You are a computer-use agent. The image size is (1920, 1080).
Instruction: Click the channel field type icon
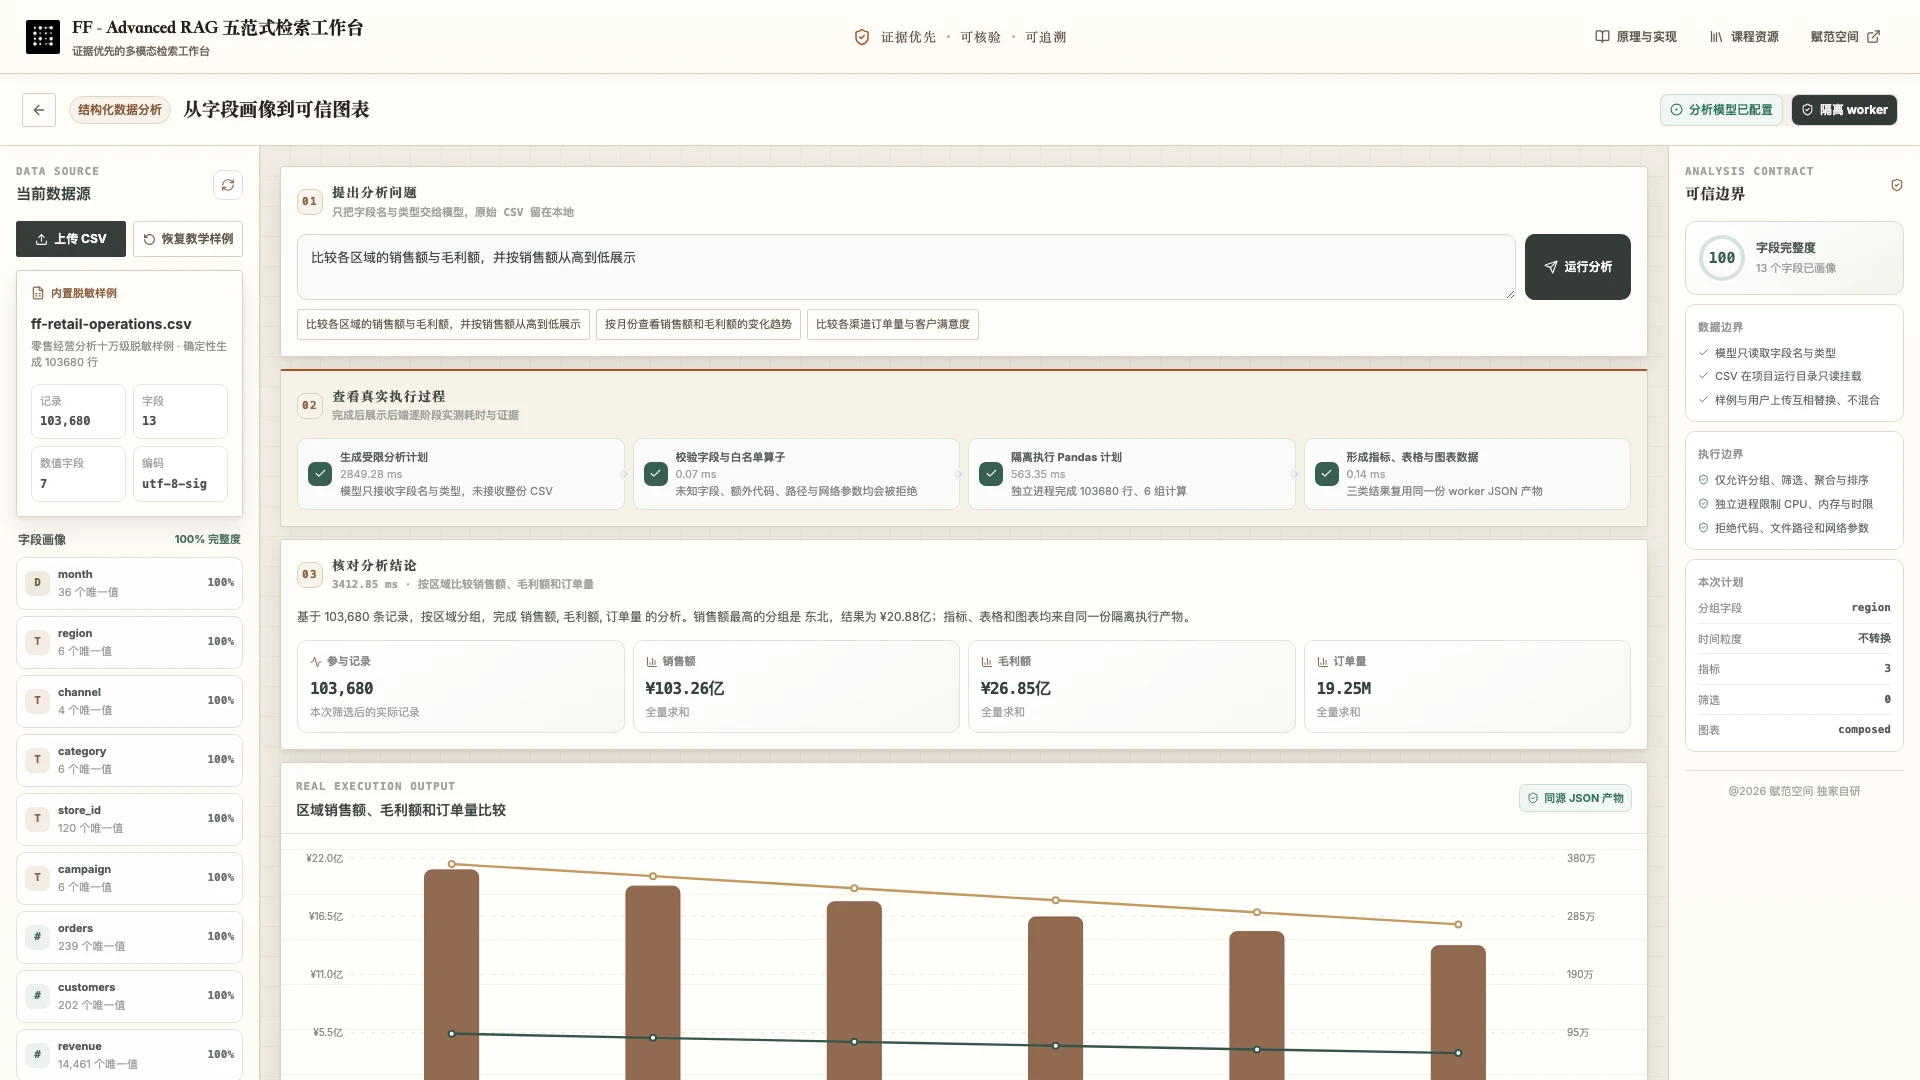(38, 701)
